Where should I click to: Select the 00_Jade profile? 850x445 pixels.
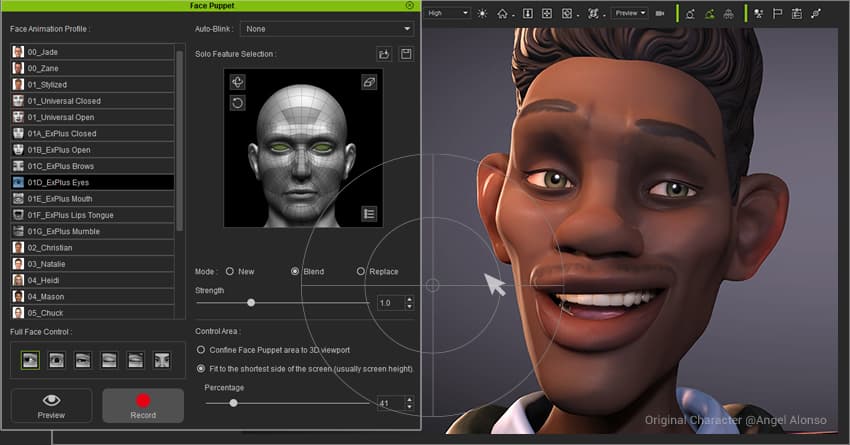[x=93, y=52]
